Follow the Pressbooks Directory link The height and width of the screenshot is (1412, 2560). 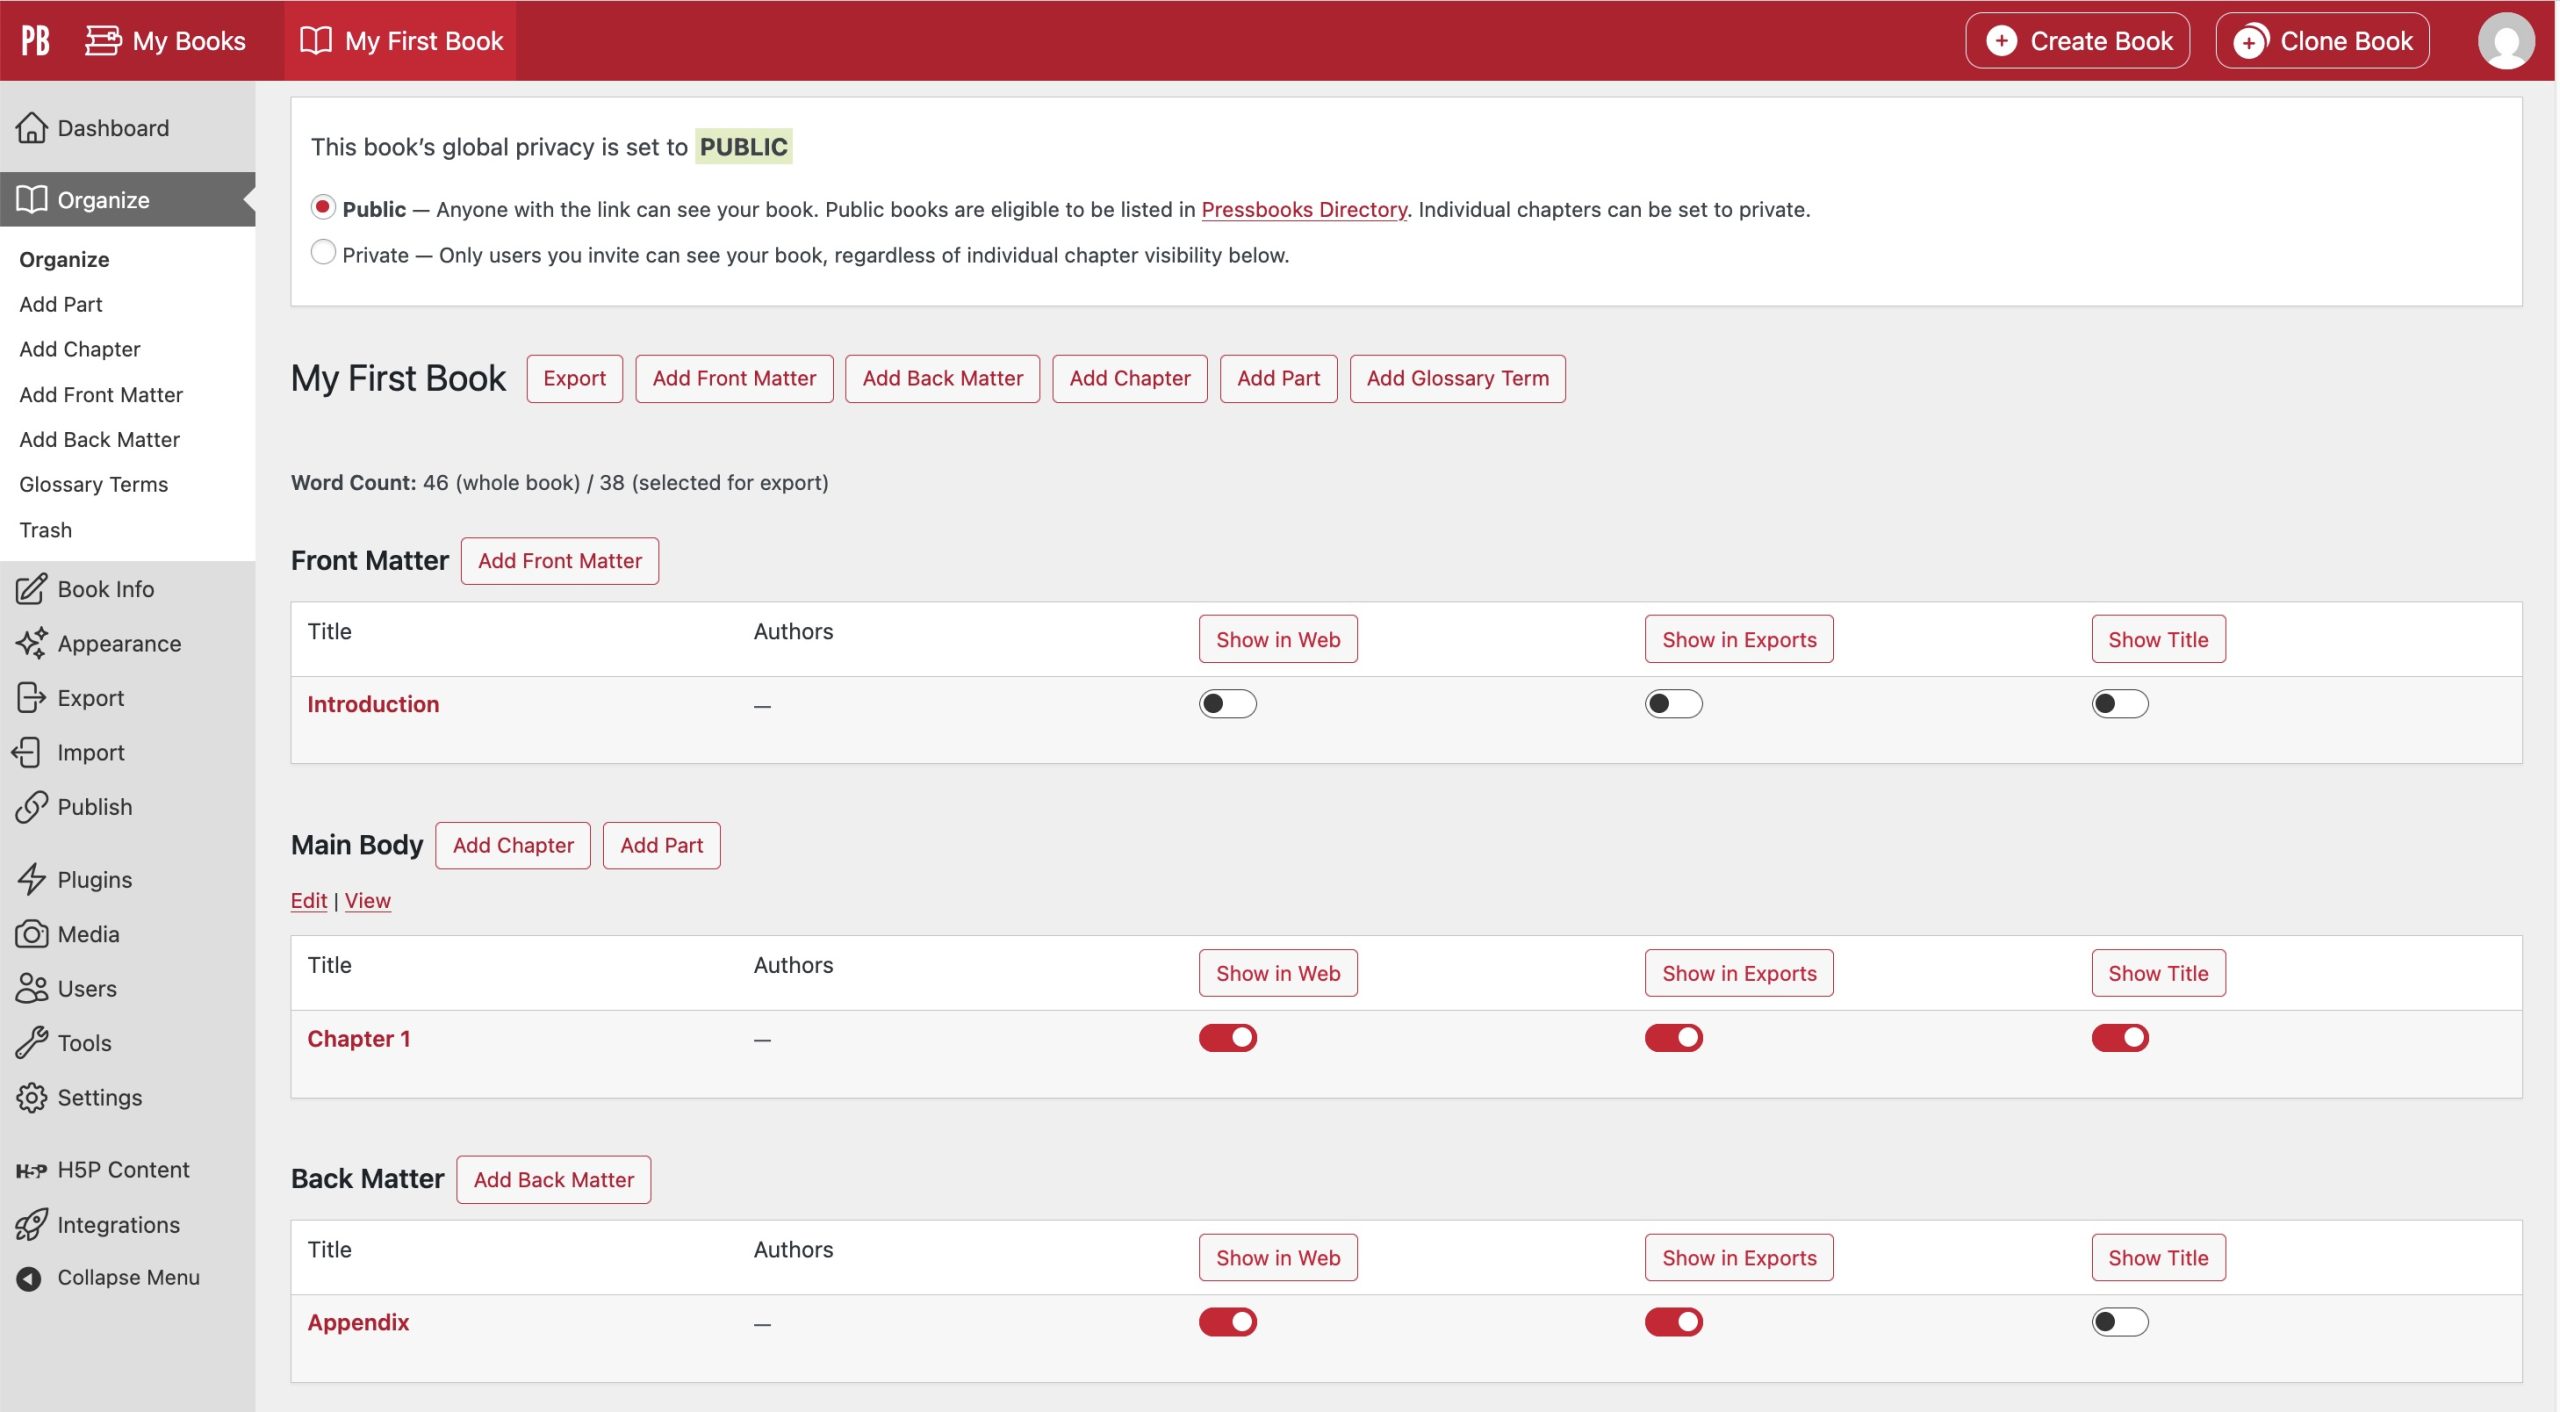(x=1304, y=209)
